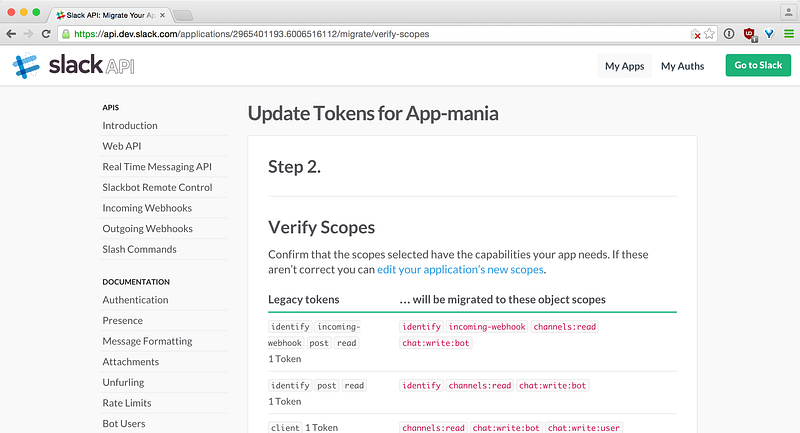Click the address bar URL

point(252,34)
